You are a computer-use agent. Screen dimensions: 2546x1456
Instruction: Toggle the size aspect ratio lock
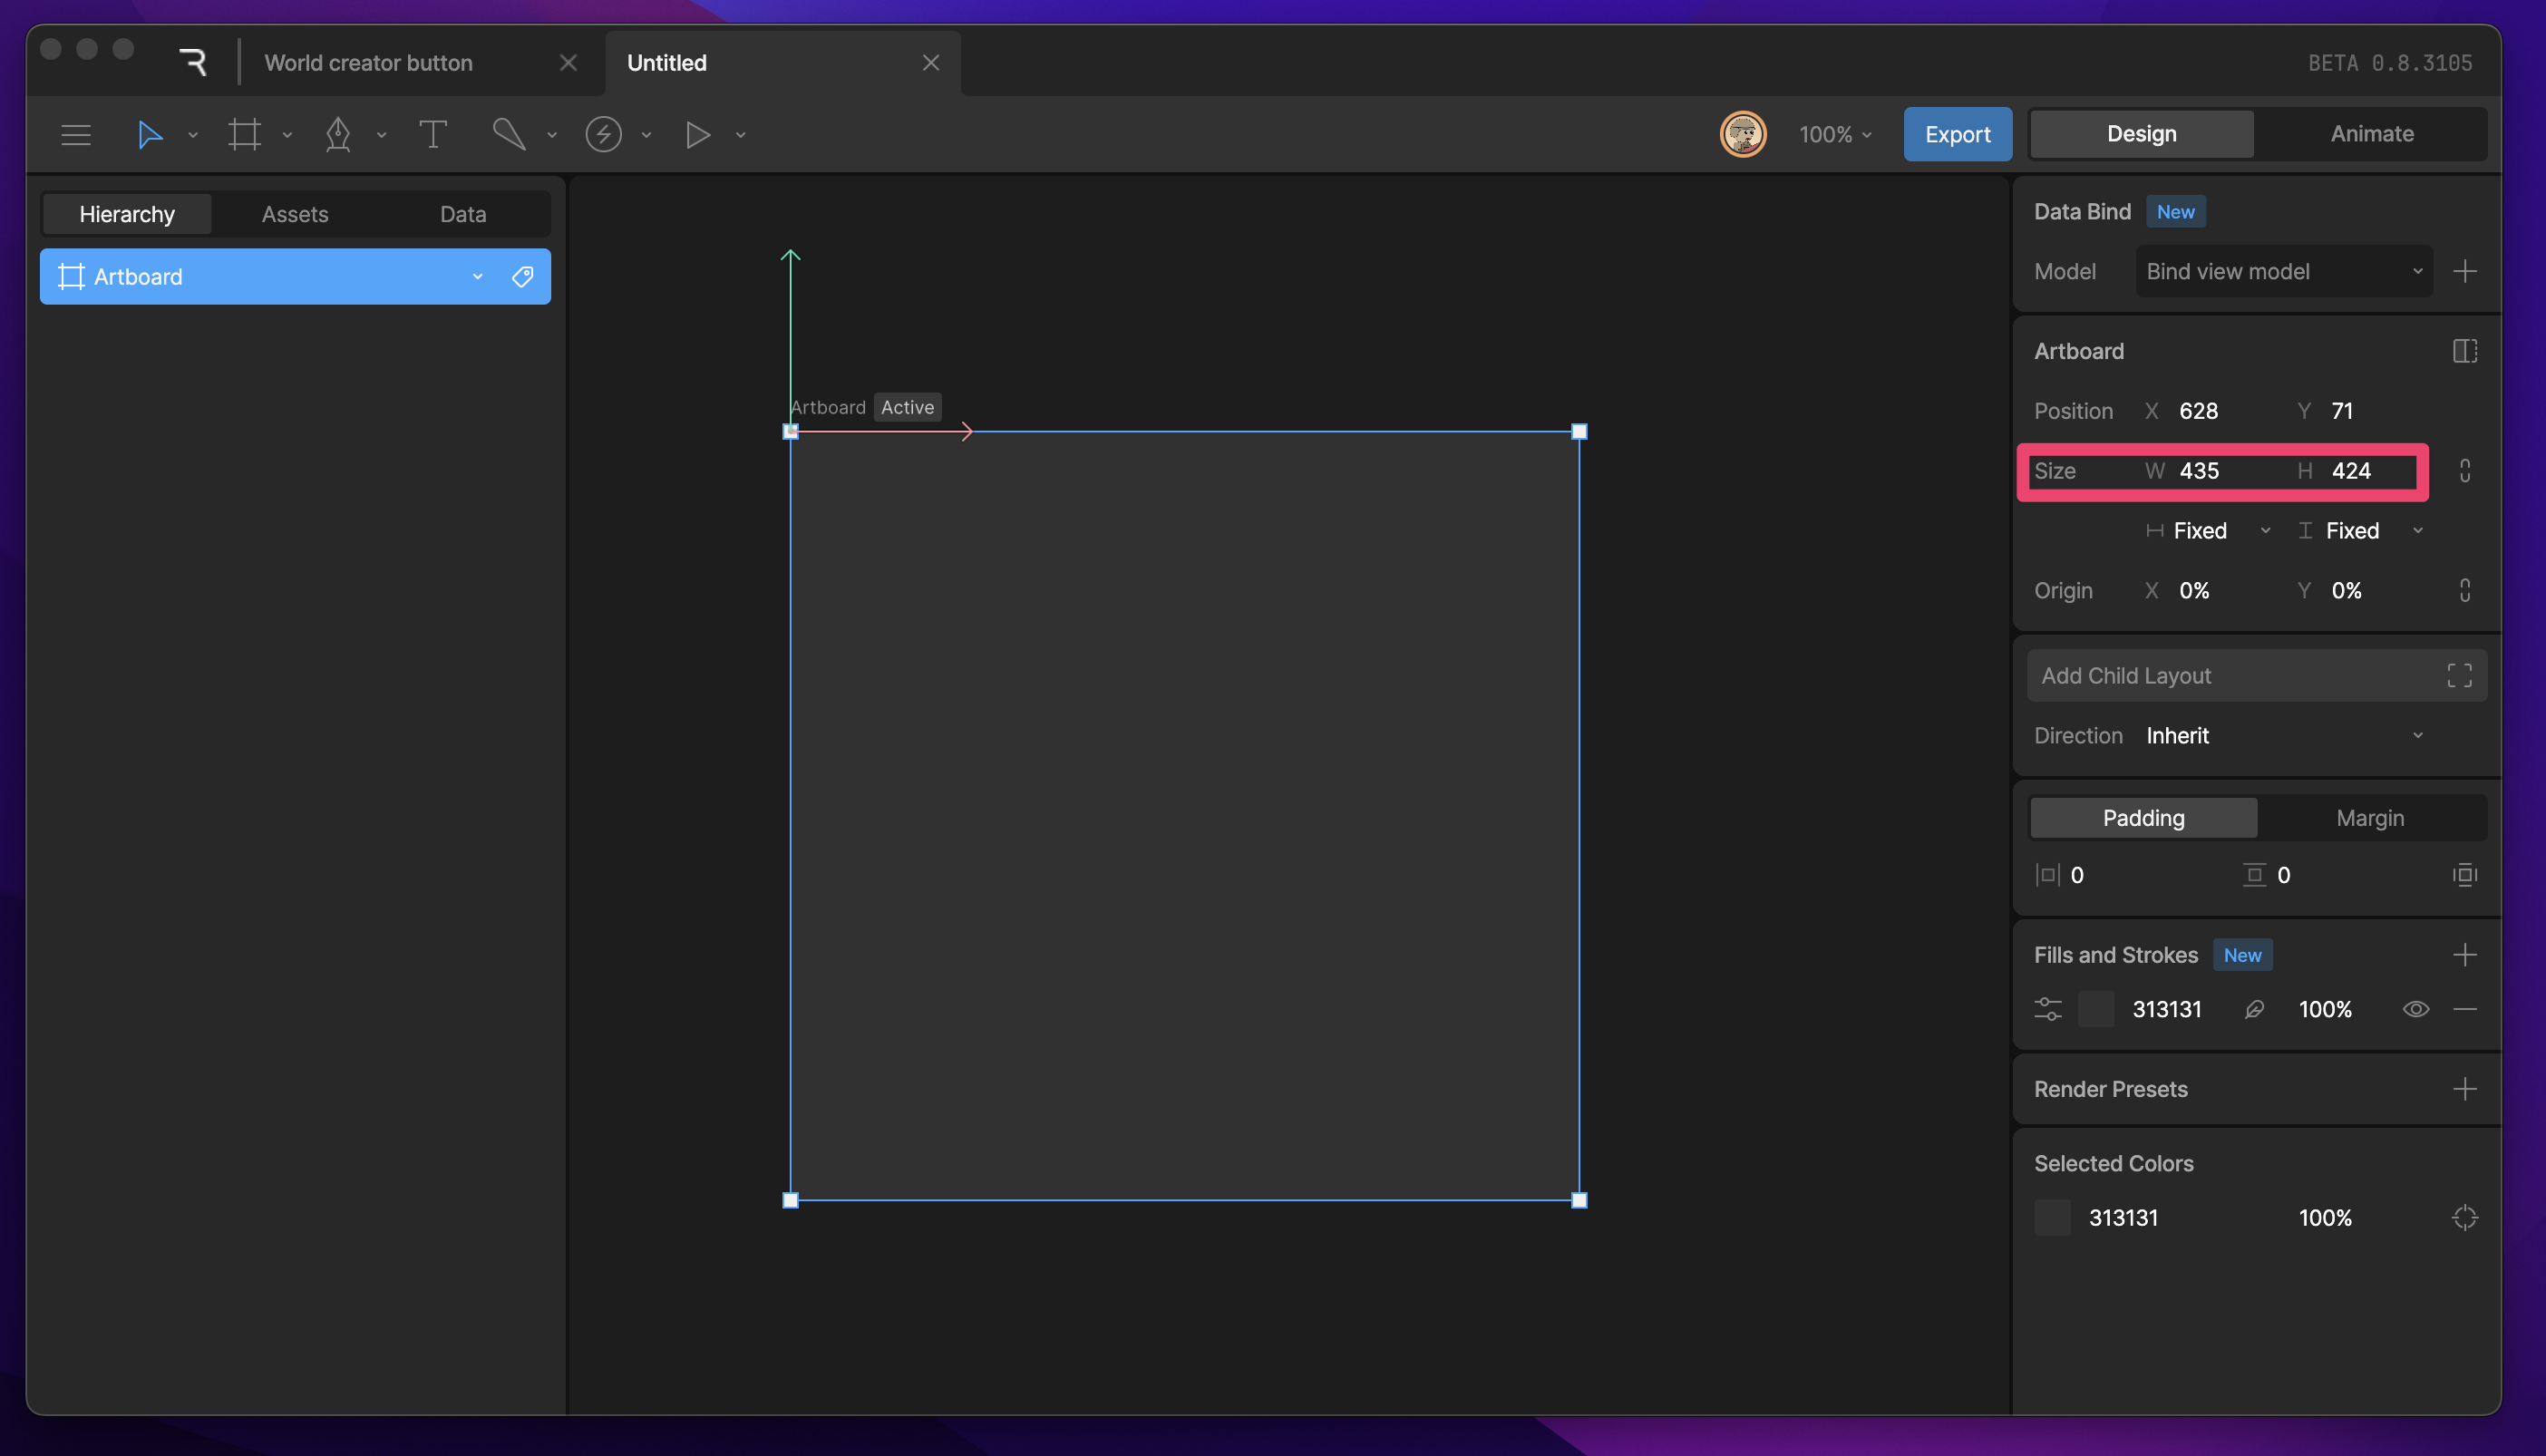(x=2464, y=471)
